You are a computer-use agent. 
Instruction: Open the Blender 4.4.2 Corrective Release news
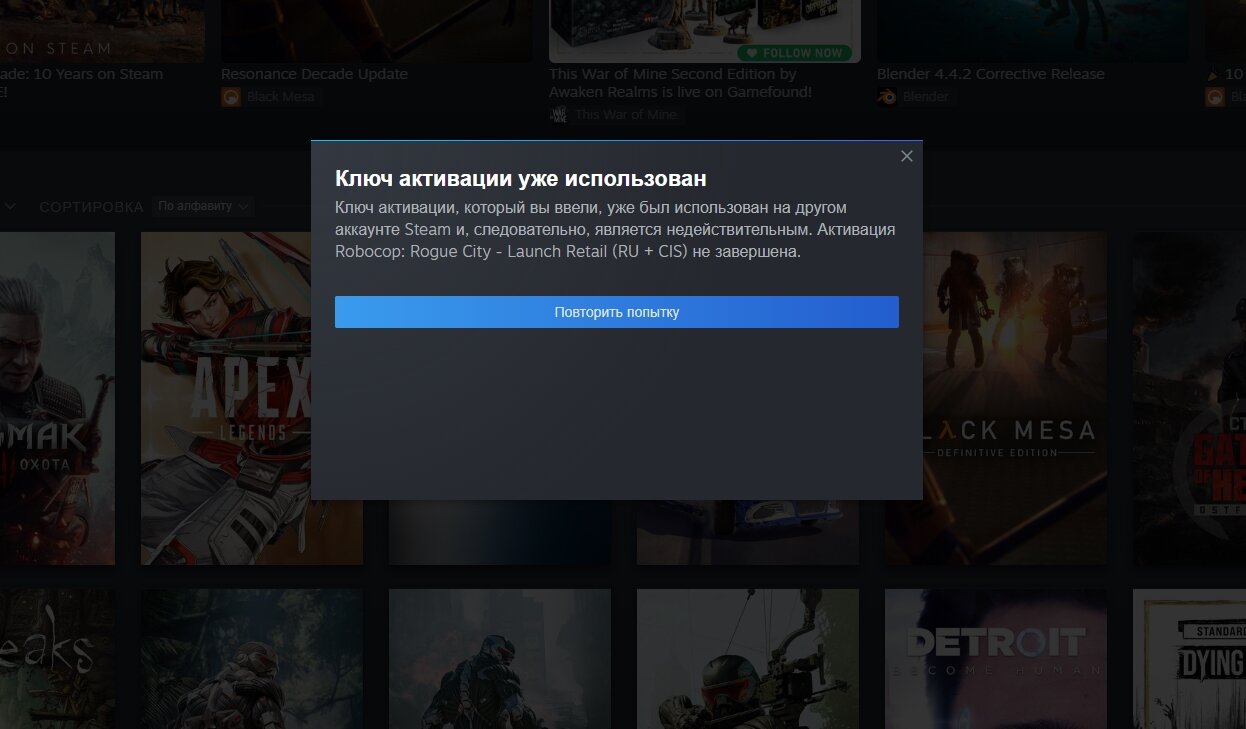991,74
